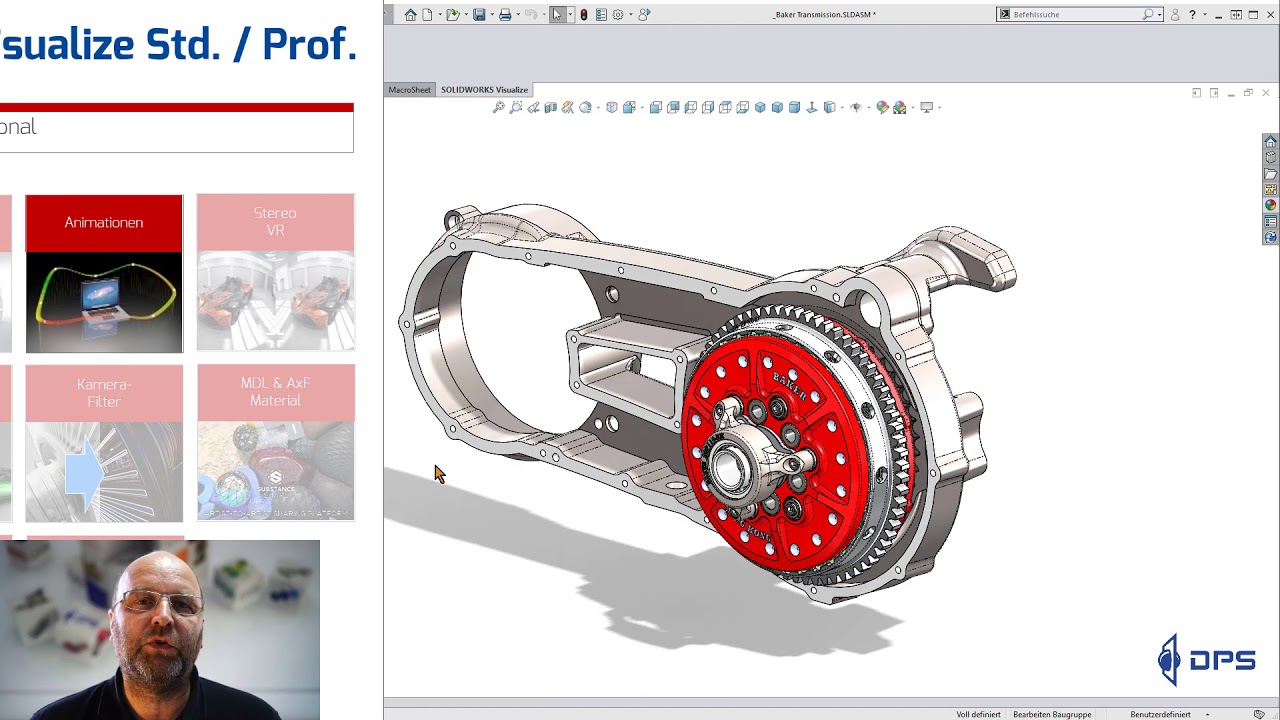The width and height of the screenshot is (1280, 720).
Task: Click the Kamera-Filter tile
Action: [x=104, y=443]
